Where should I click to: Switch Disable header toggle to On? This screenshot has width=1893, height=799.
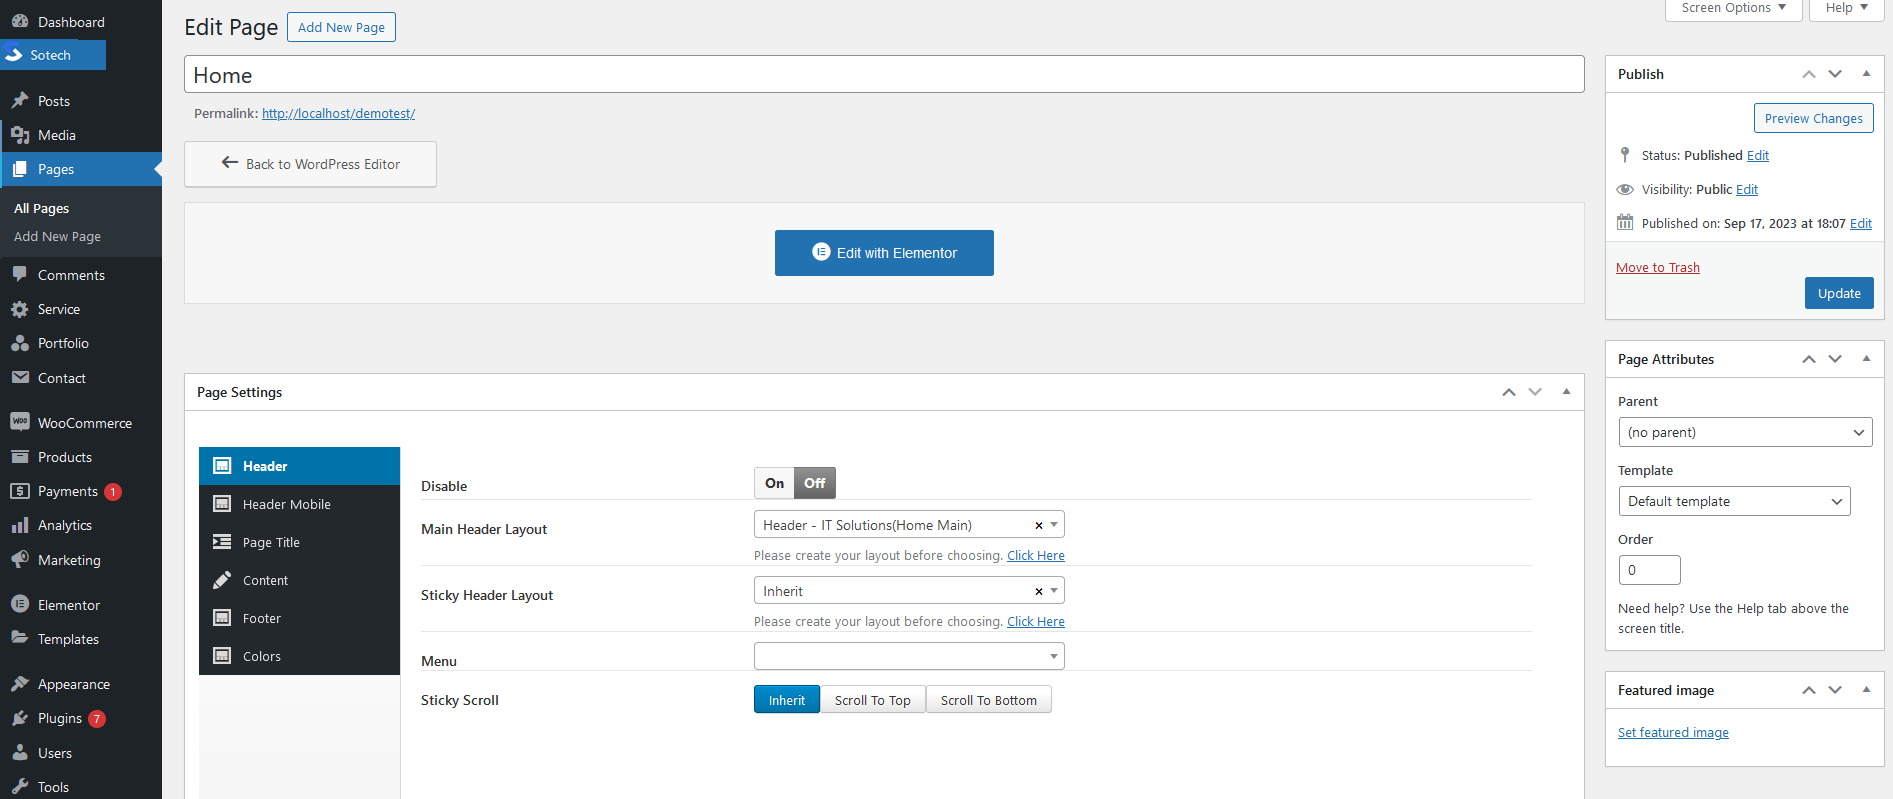coord(774,483)
